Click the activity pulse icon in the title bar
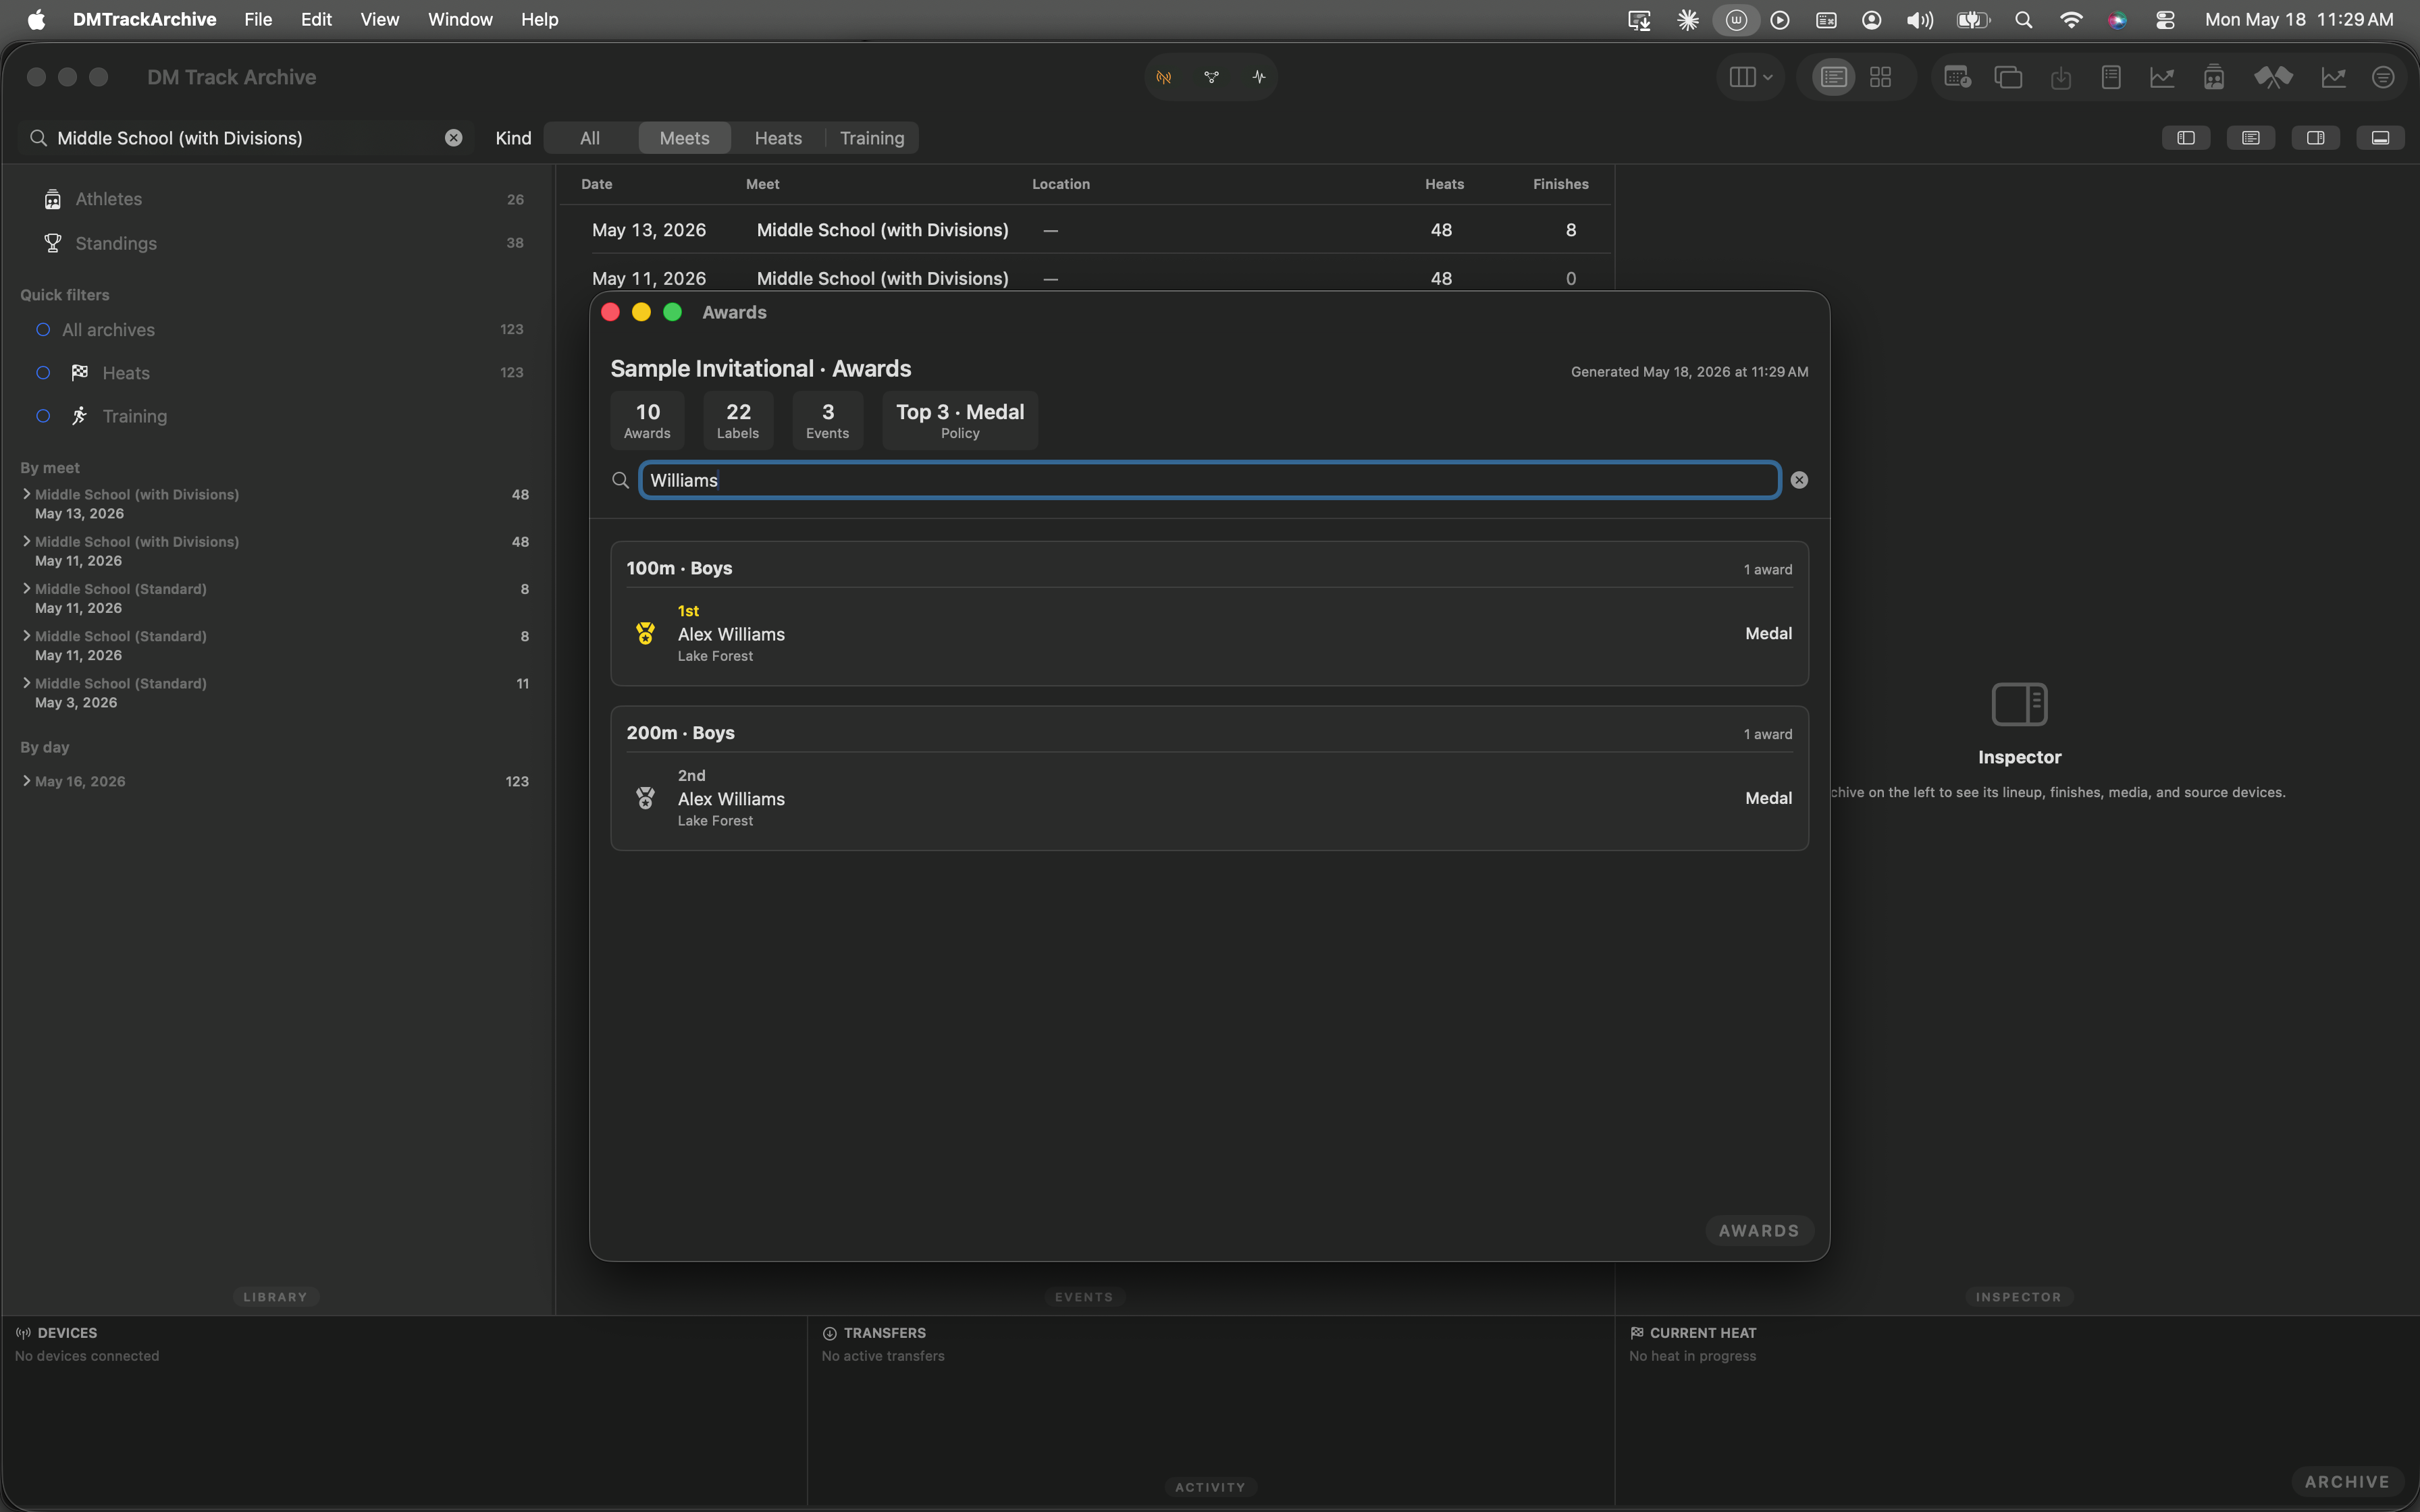The width and height of the screenshot is (2420, 1512). 1259,77
